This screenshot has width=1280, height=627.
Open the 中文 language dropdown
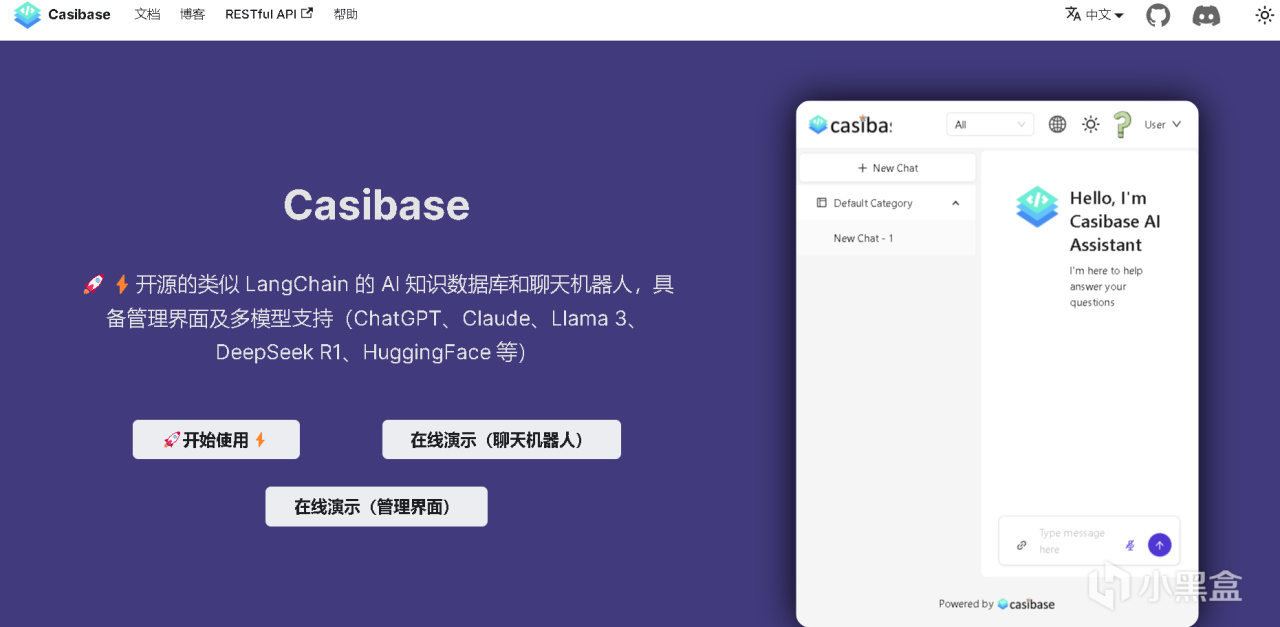tap(1094, 14)
